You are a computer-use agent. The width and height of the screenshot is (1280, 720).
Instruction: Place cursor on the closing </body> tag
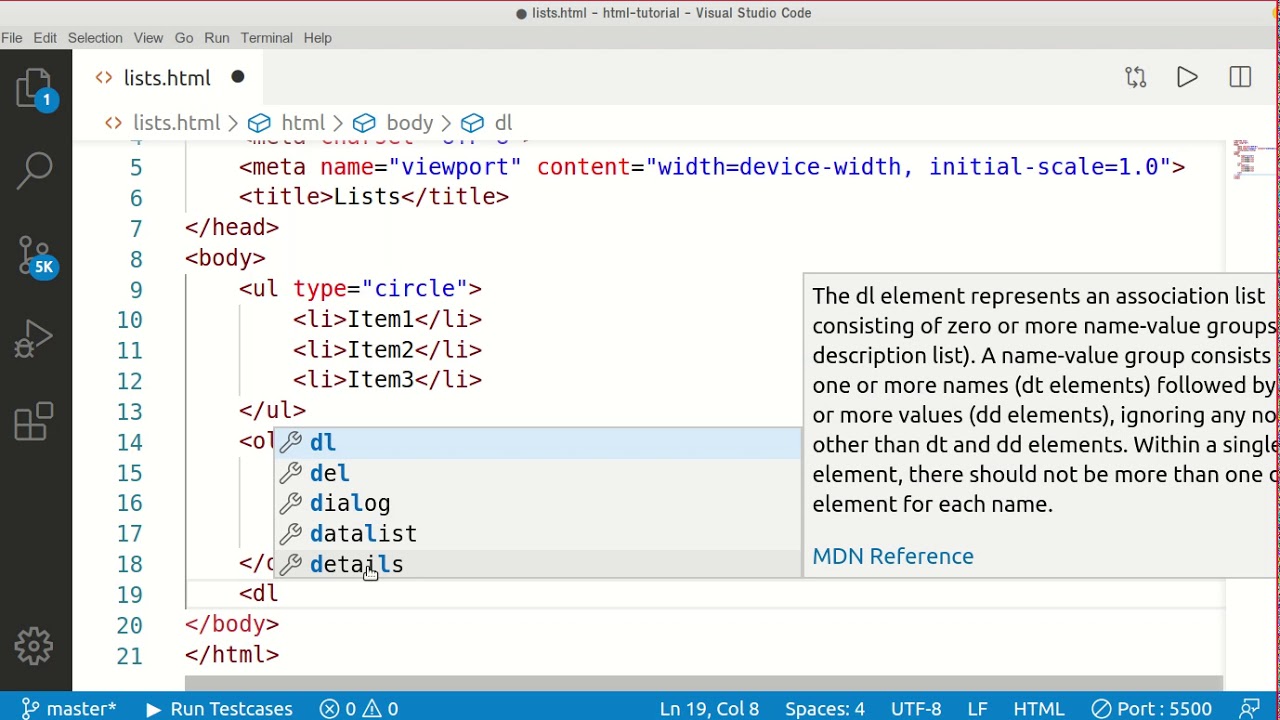coord(232,625)
